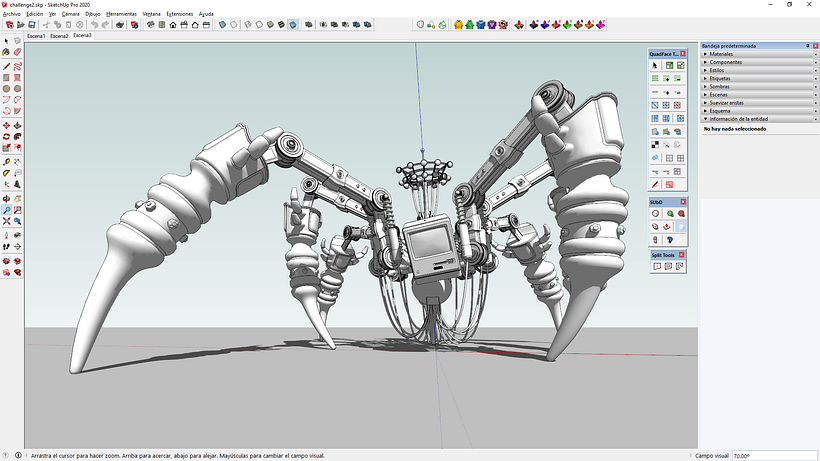This screenshot has height=461, width=820.
Task: Choose the Rotate tool
Action: coord(6,136)
